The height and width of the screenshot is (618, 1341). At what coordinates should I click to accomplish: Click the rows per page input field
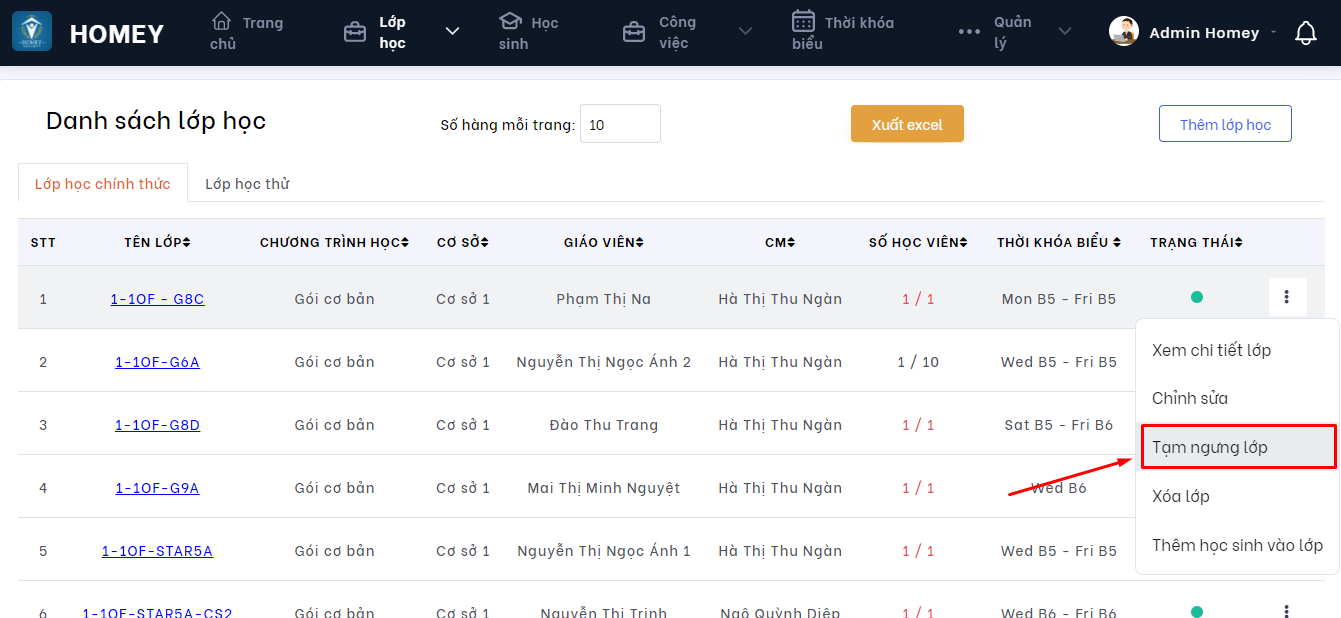[x=620, y=124]
